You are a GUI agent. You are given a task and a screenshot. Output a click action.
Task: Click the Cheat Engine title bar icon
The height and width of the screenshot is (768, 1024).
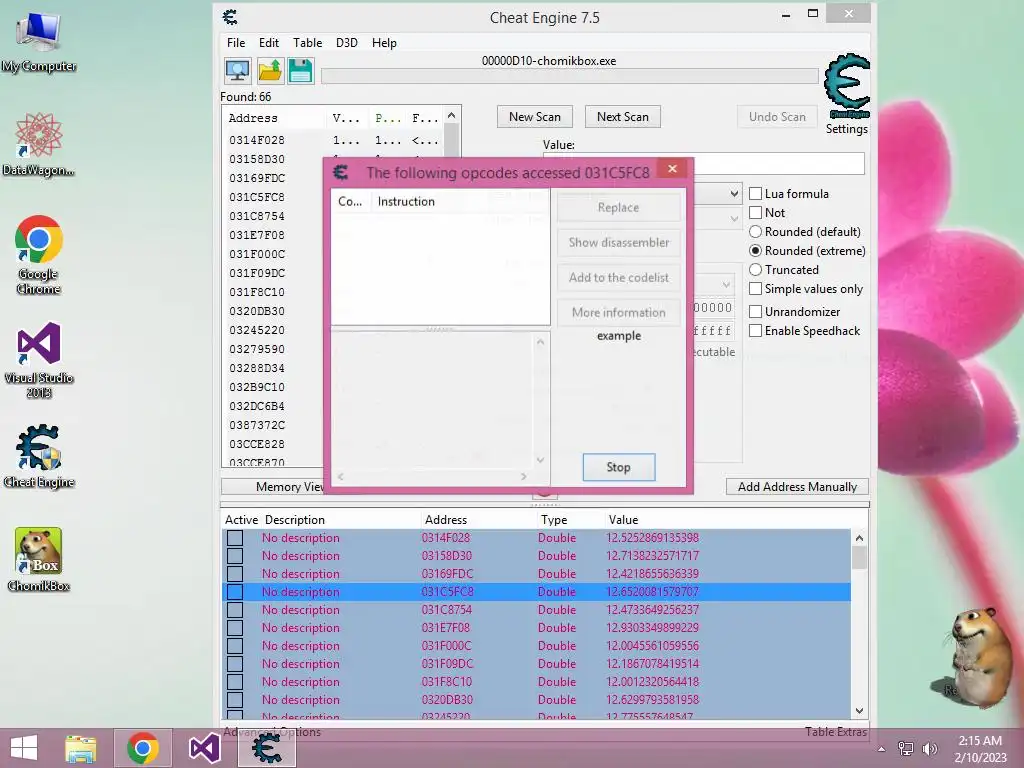pyautogui.click(x=230, y=17)
